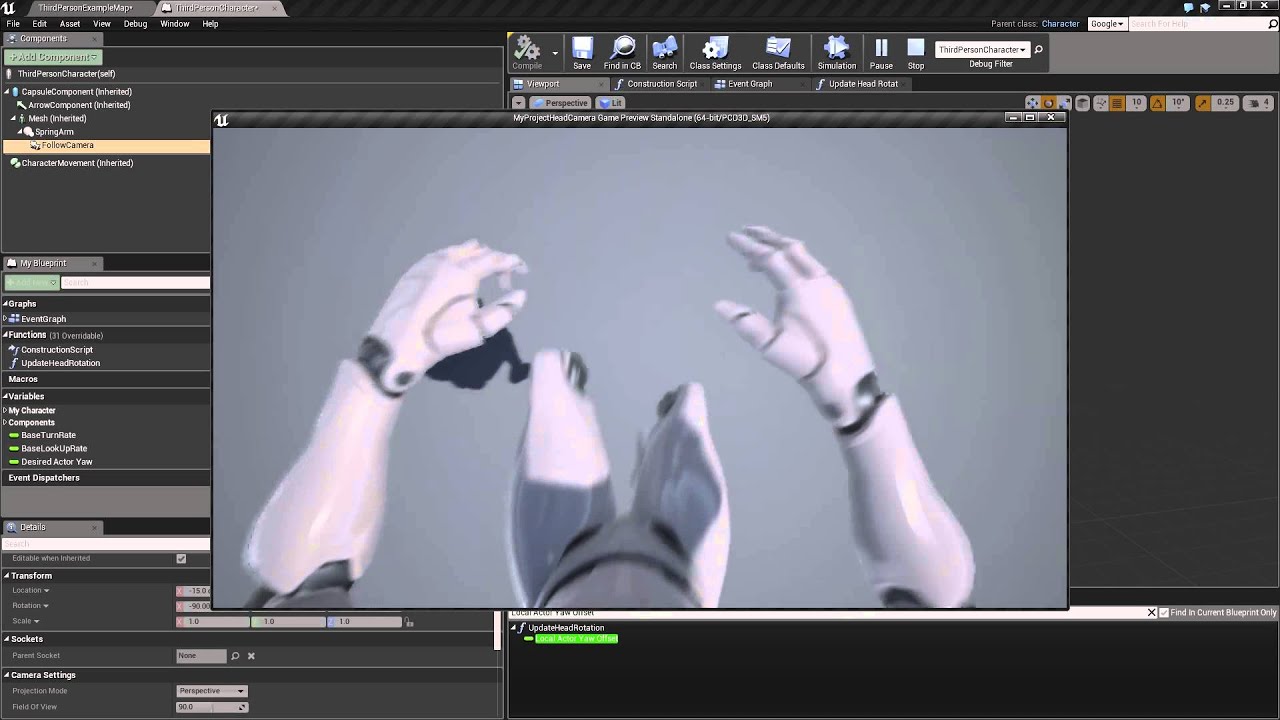Select the Desired Actor Yaw variable
Image resolution: width=1280 pixels, height=720 pixels.
coord(57,462)
